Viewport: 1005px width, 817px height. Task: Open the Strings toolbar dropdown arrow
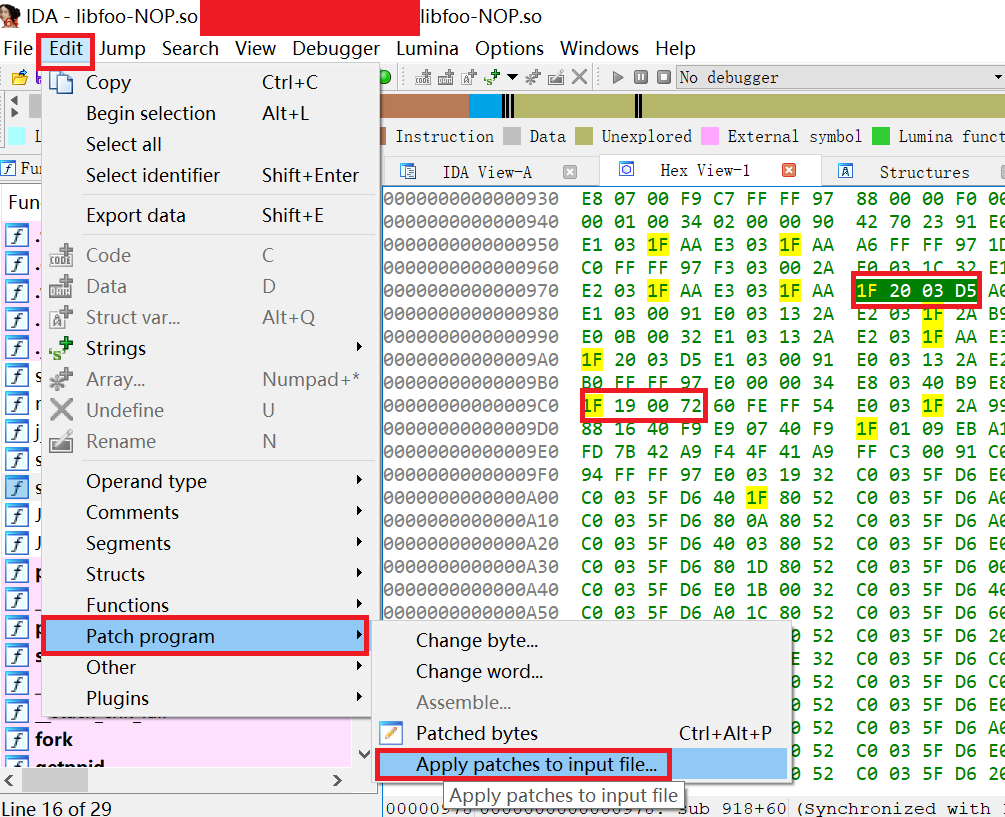512,78
